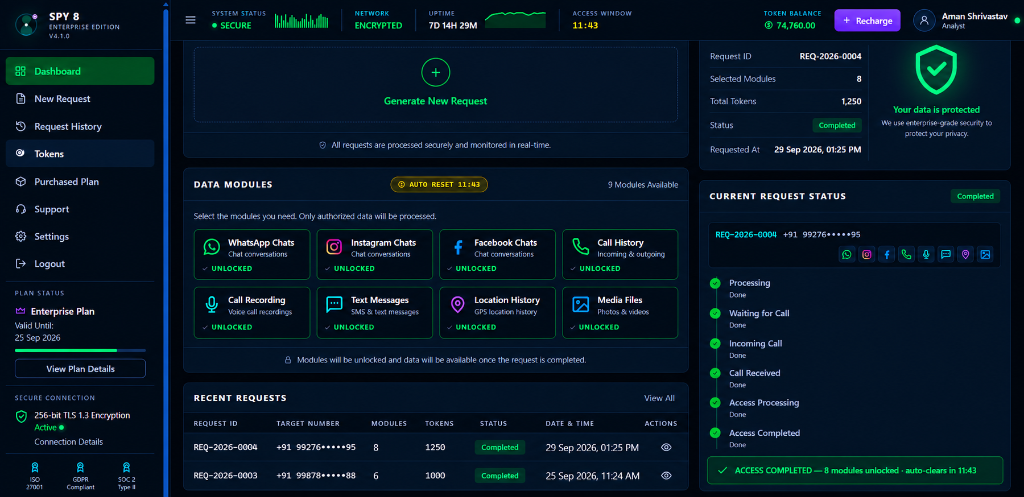Click the 9 Modules Available text

click(643, 185)
